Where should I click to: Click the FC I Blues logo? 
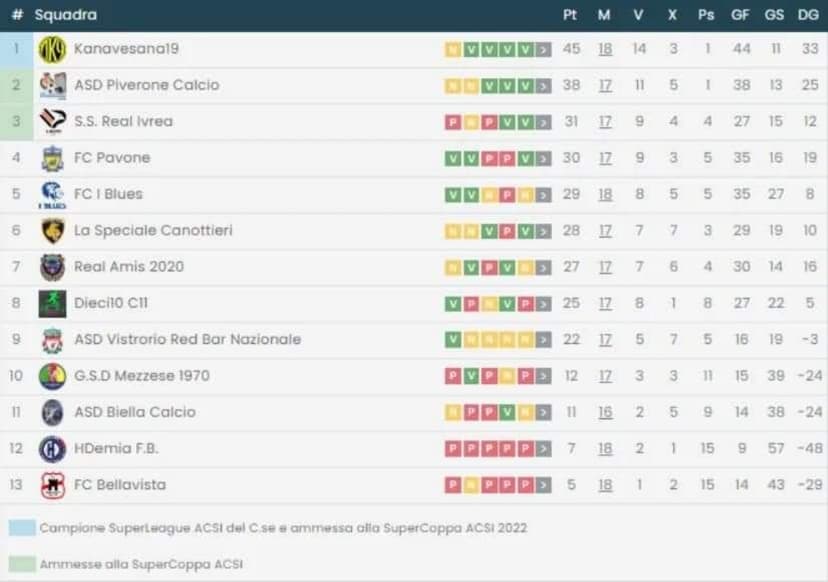(52, 194)
